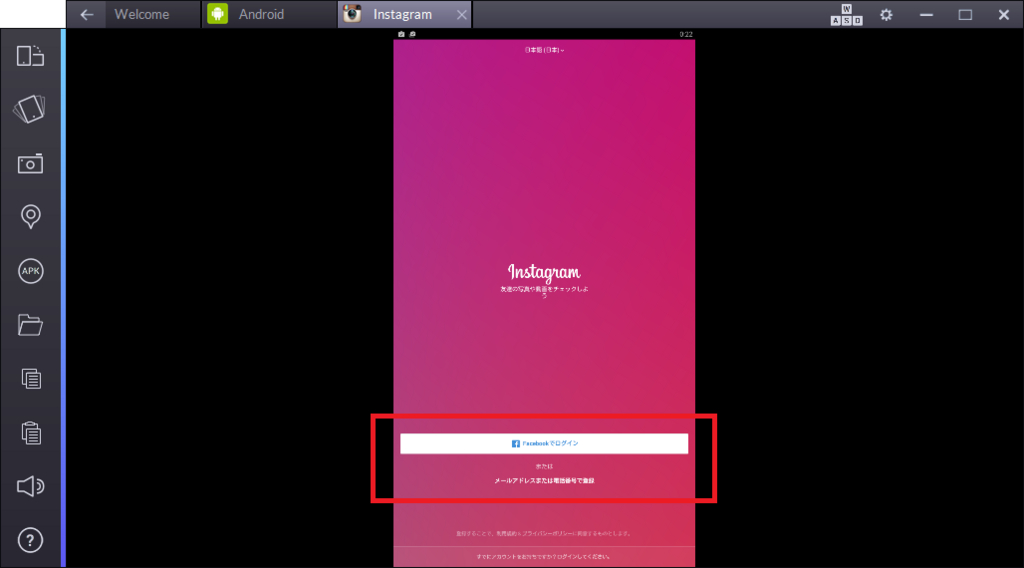
Task: Take a screenshot with the camera icon
Action: pos(30,164)
